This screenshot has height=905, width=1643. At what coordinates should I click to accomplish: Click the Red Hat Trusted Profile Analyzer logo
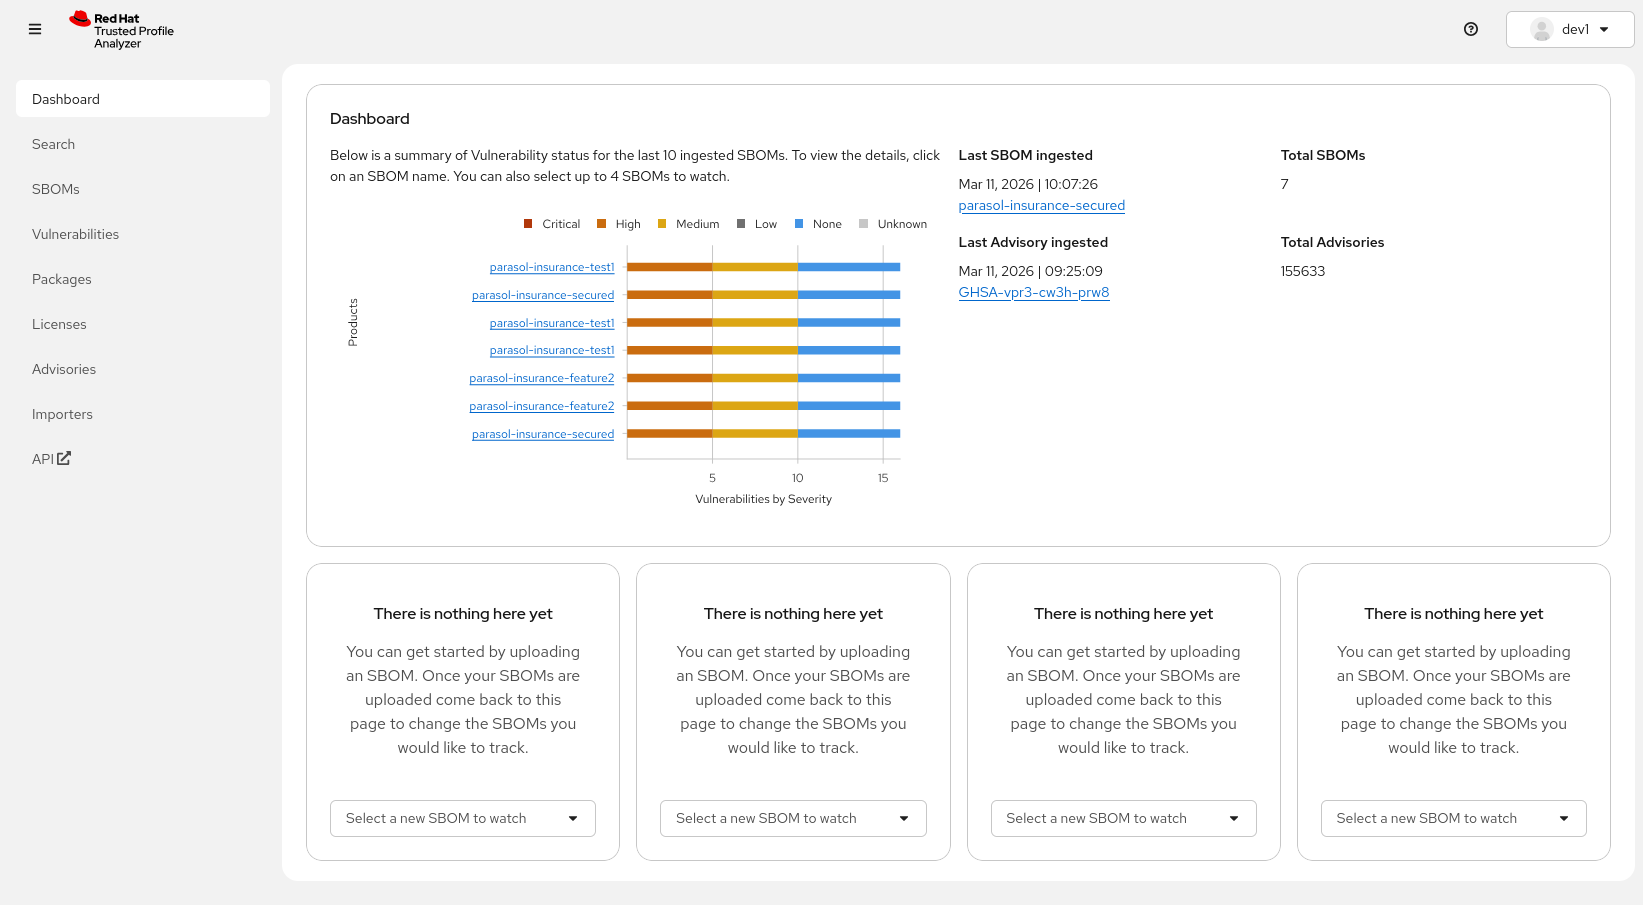tap(121, 28)
